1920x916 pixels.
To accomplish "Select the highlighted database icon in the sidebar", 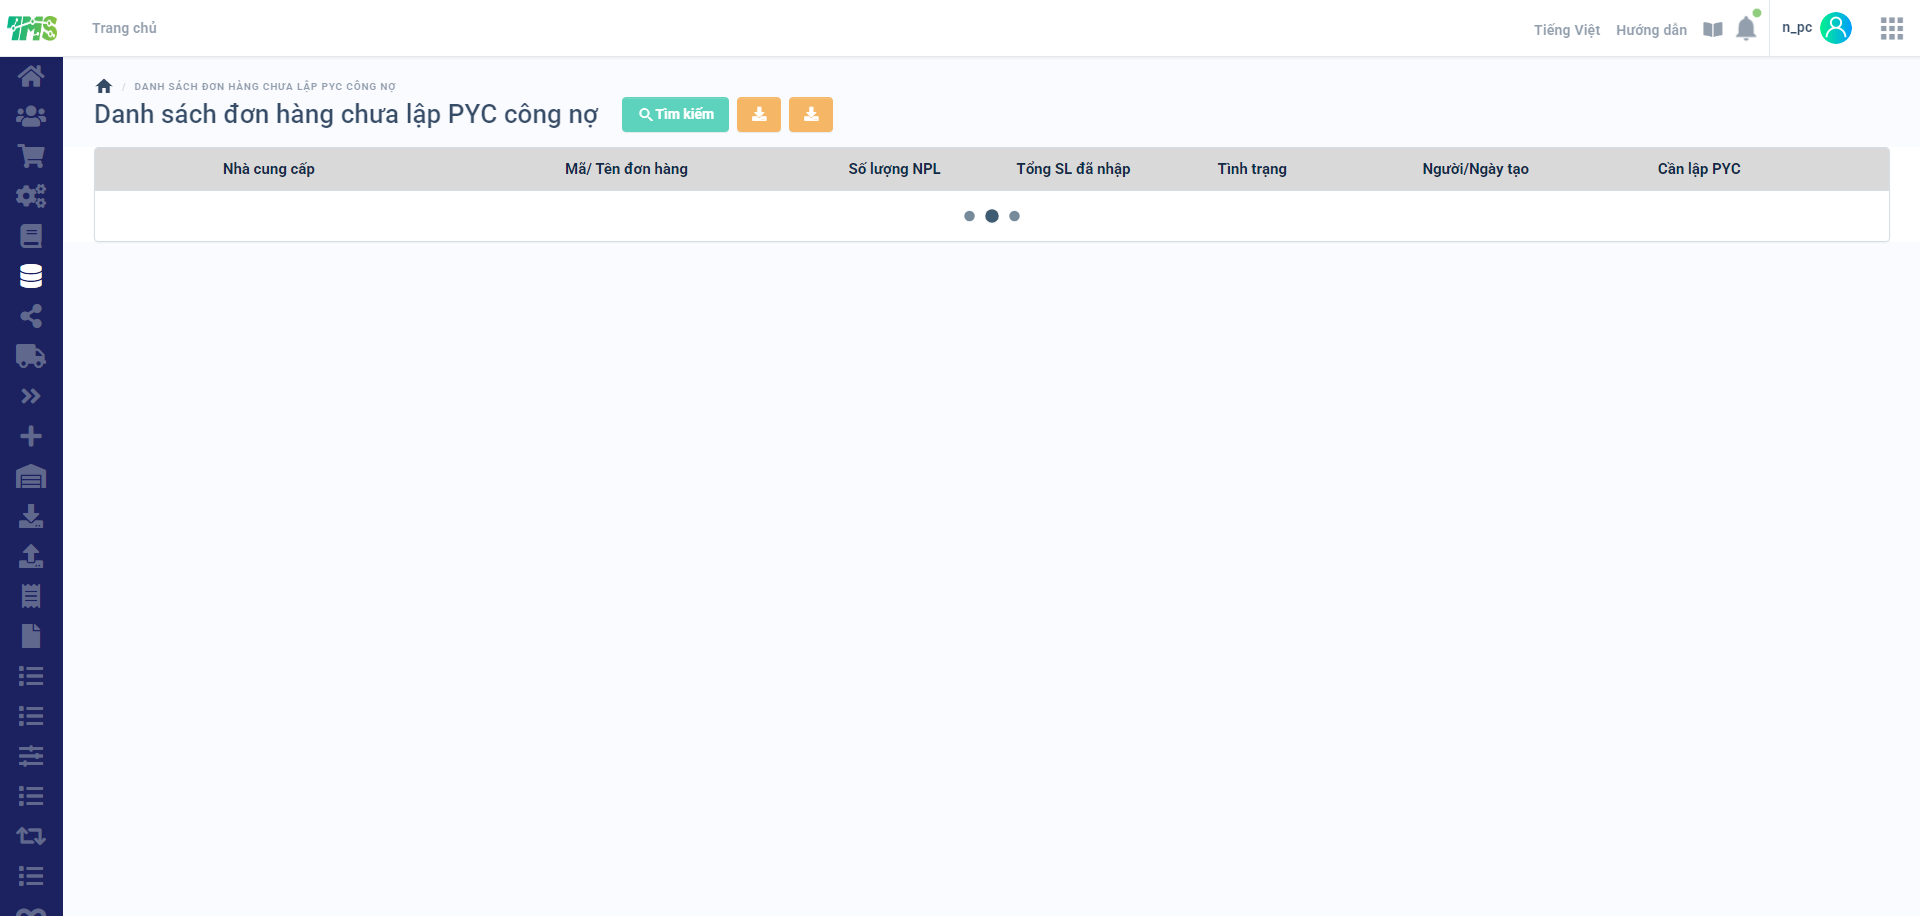I will point(31,276).
